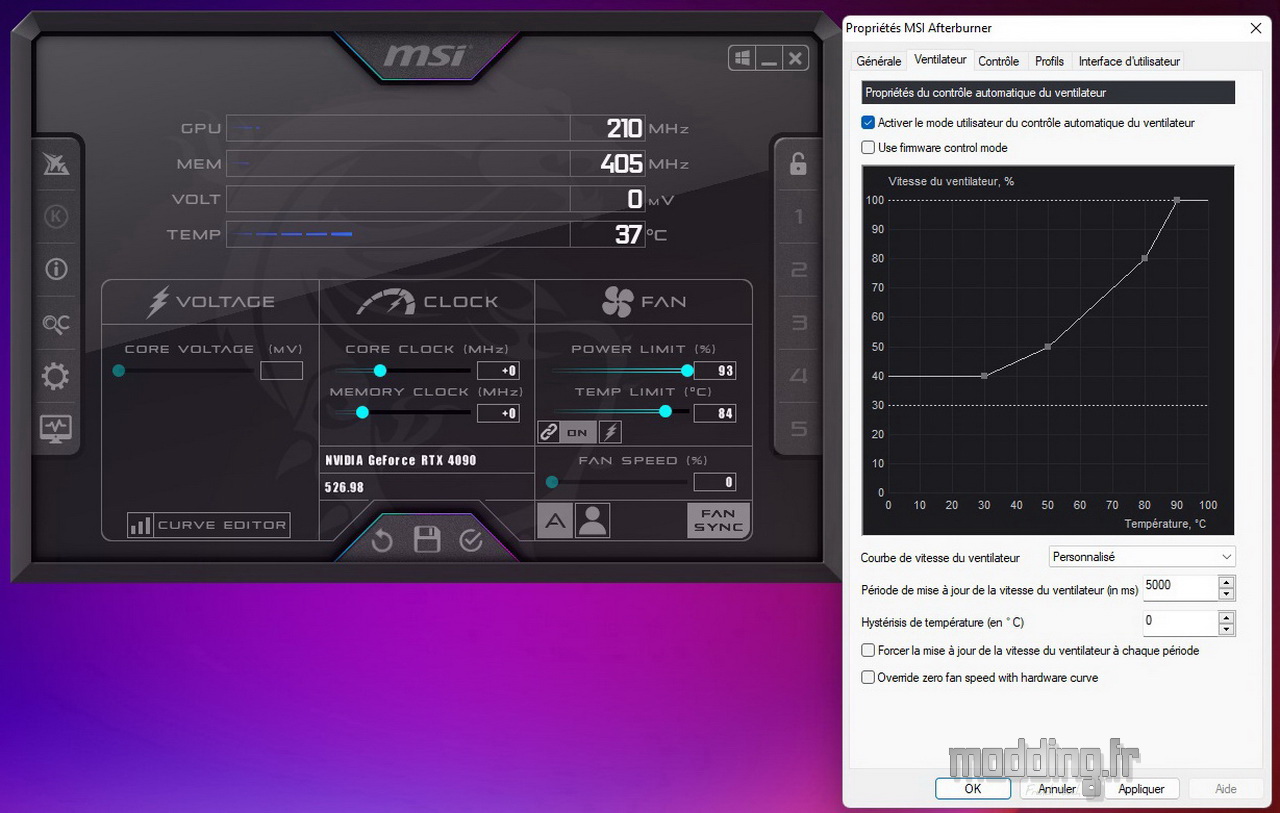The image size is (1280, 813).
Task: Enable Use firmware control mode
Action: pos(868,147)
